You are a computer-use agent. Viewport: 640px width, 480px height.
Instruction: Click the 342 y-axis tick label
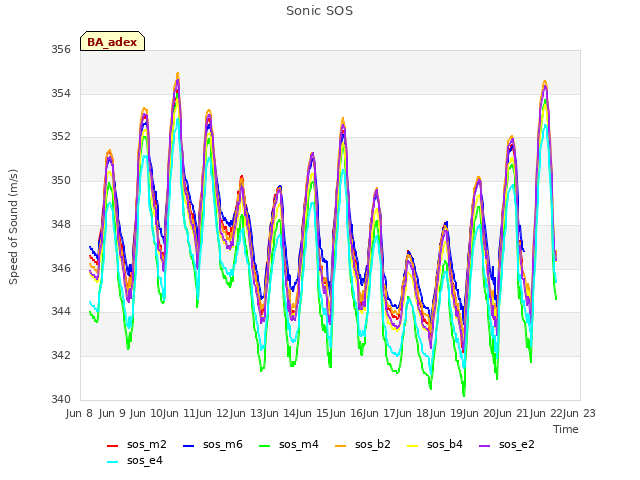click(61, 355)
